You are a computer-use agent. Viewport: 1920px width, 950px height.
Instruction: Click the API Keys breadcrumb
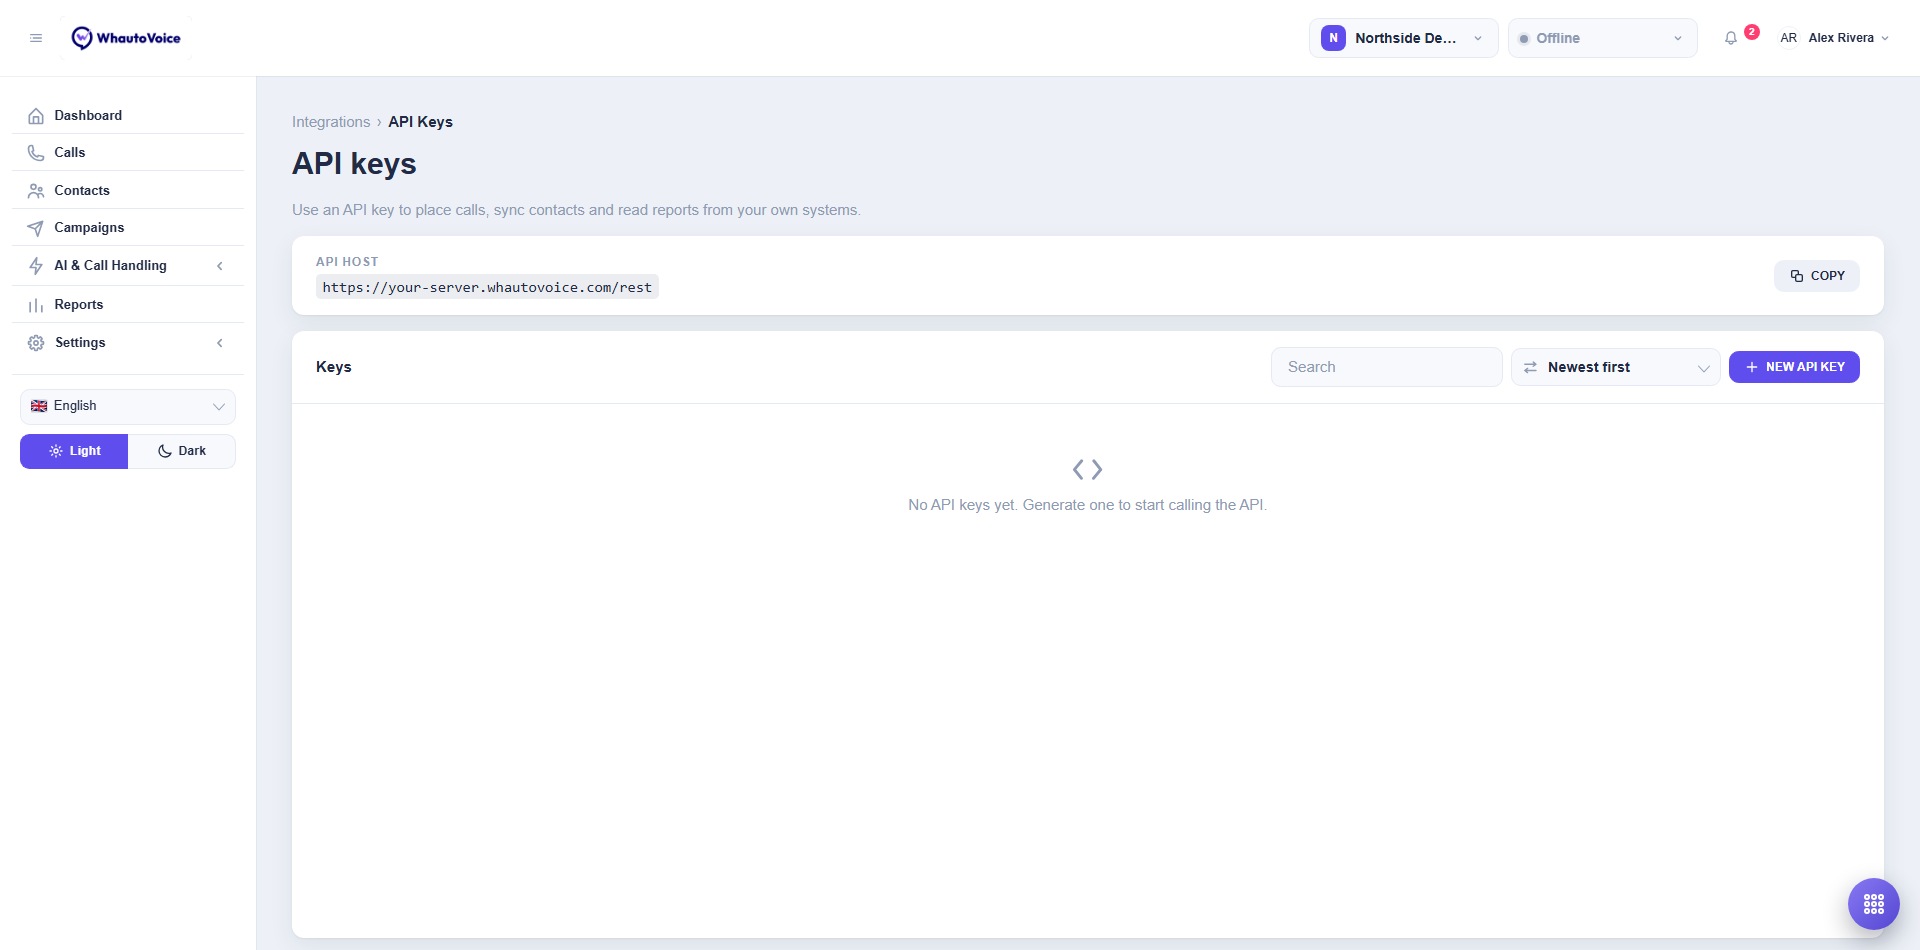coord(420,122)
